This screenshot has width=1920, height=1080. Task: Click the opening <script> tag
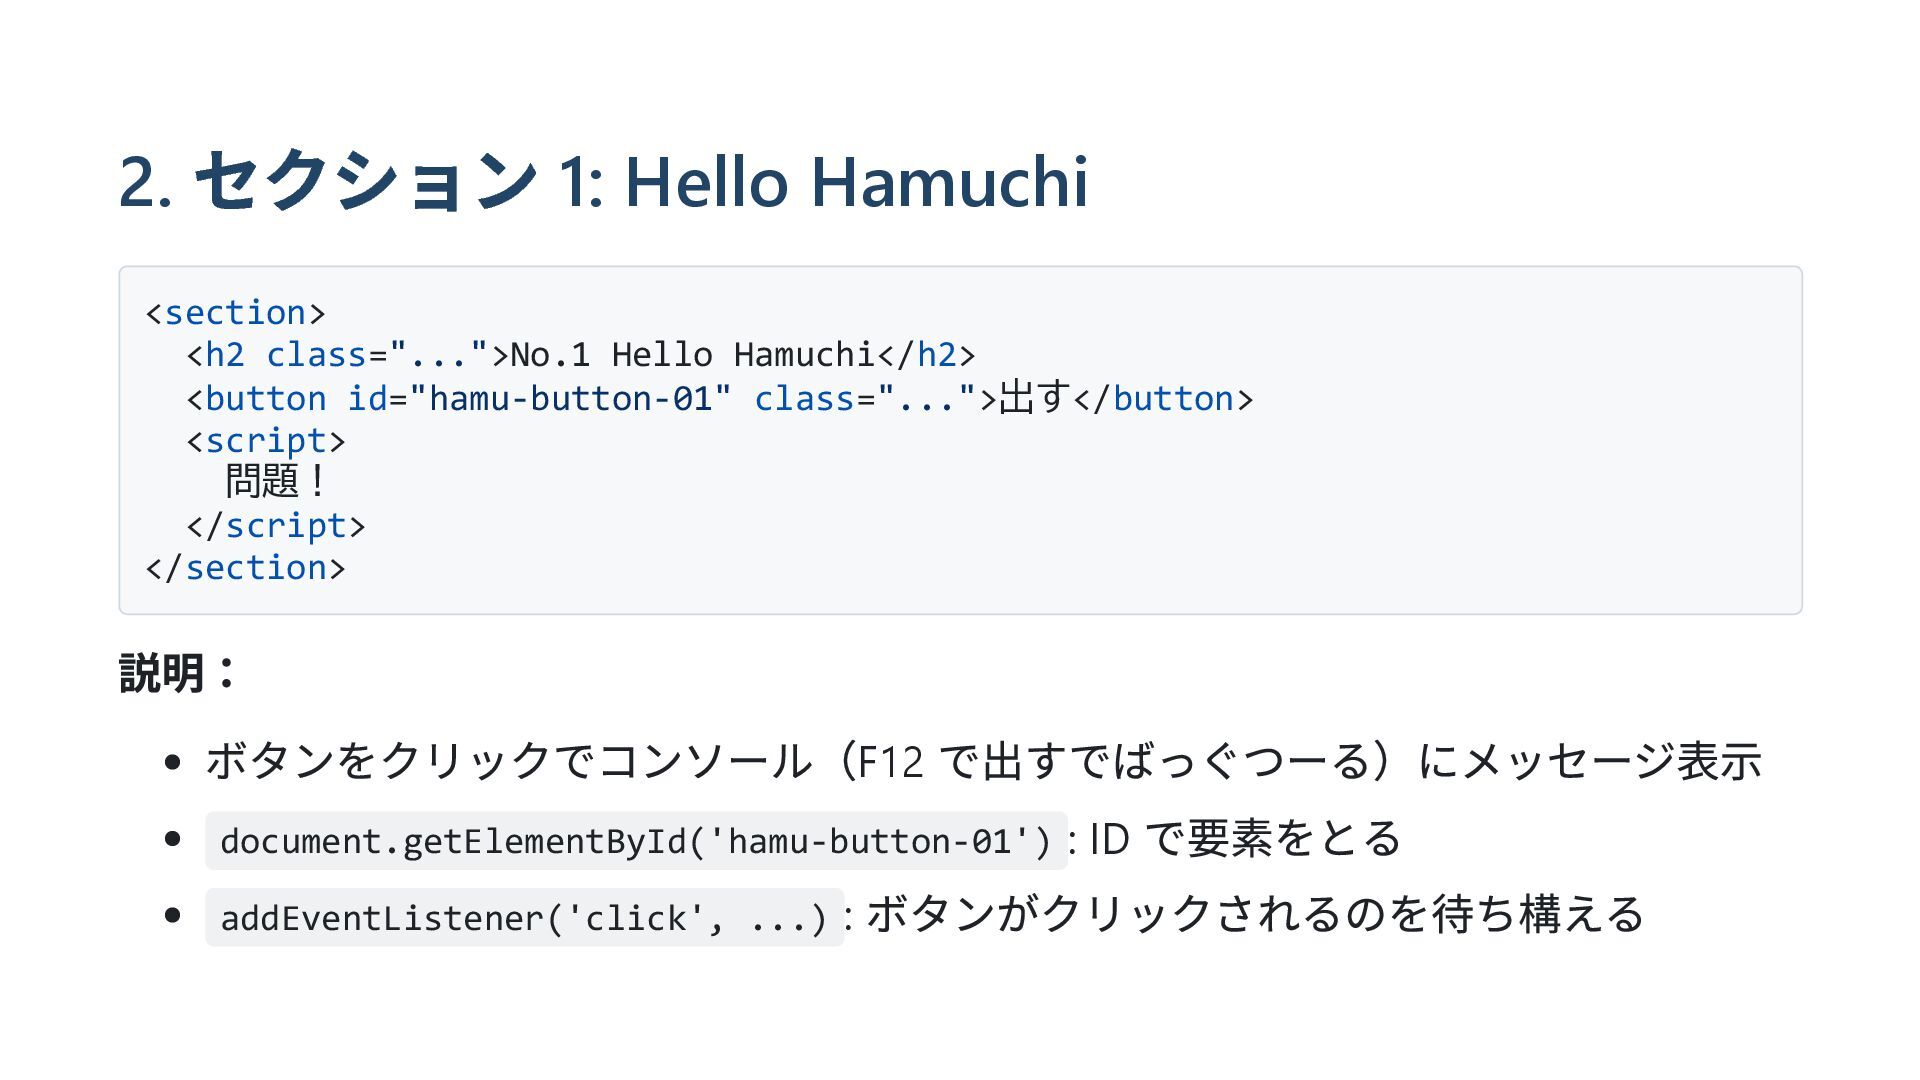tap(265, 441)
